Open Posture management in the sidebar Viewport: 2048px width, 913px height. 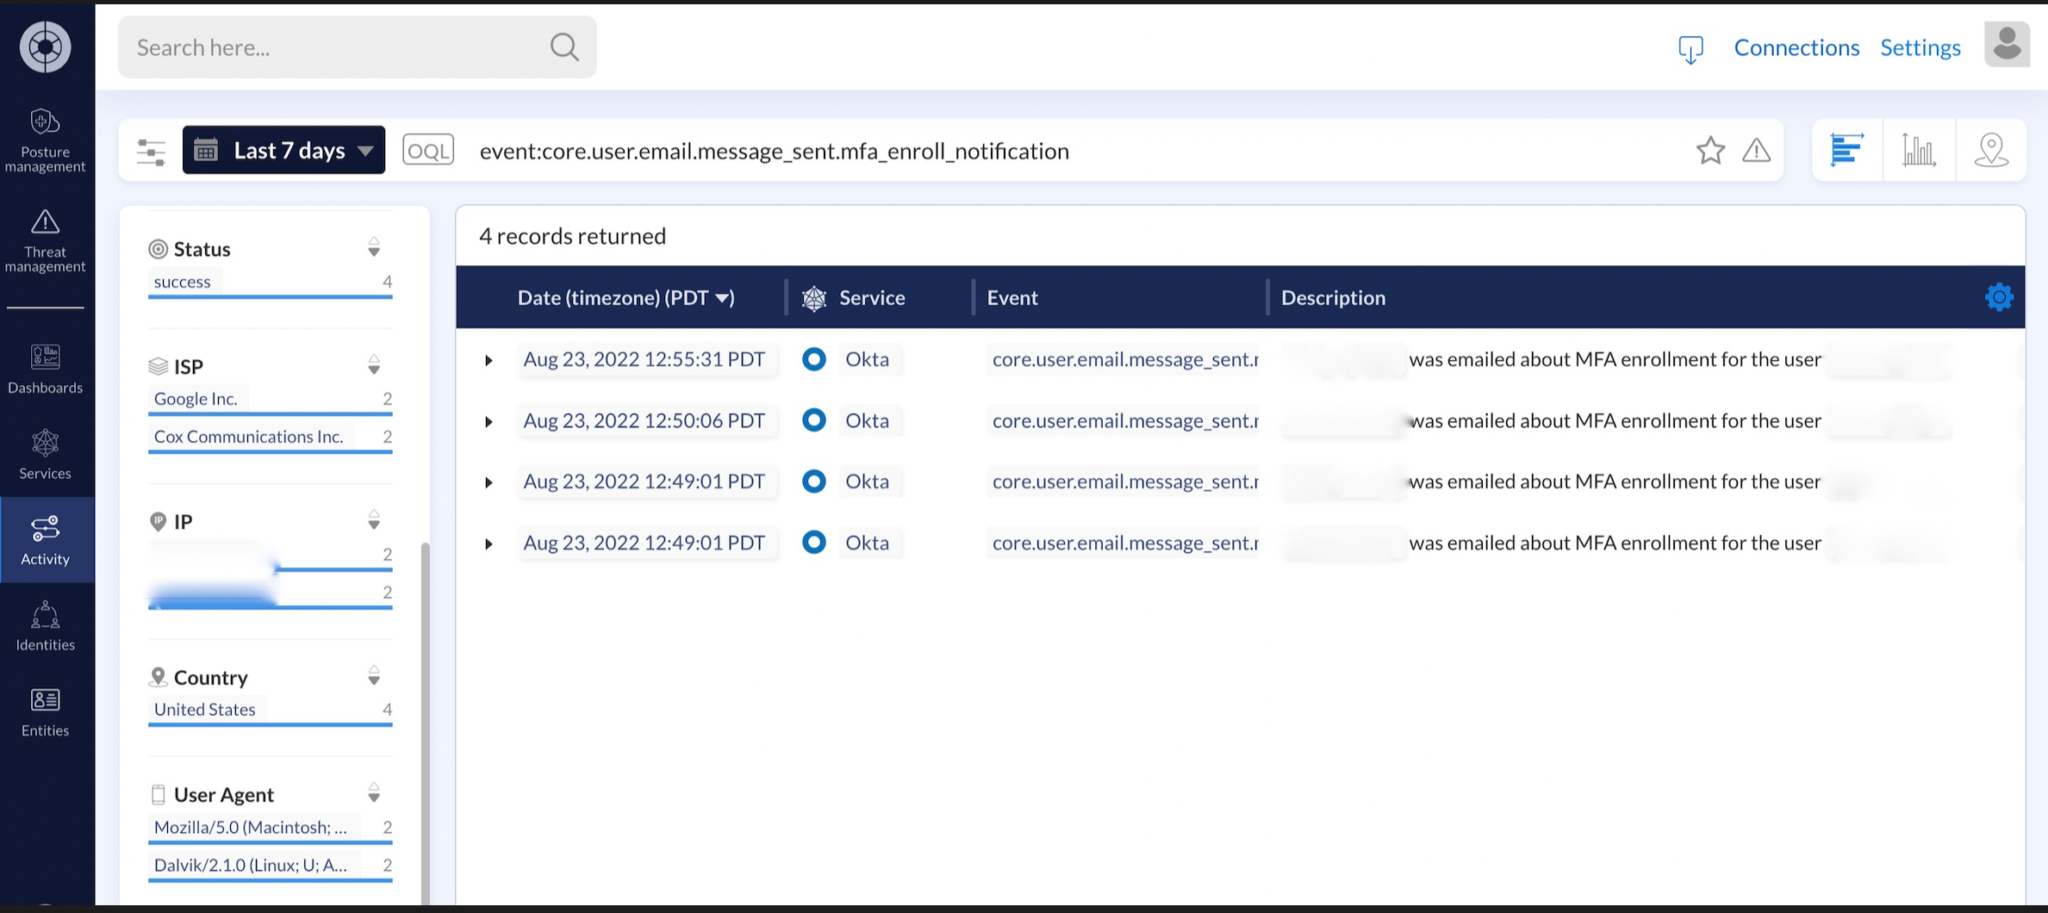point(45,140)
